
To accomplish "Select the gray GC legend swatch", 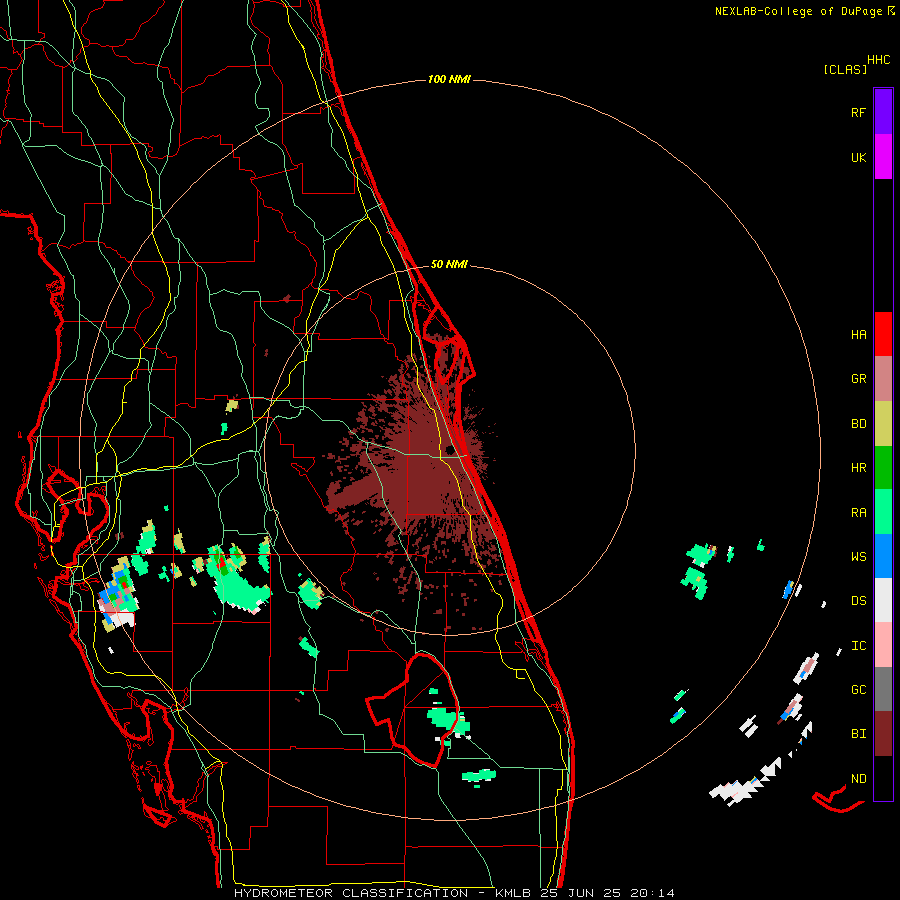I will coord(883,689).
